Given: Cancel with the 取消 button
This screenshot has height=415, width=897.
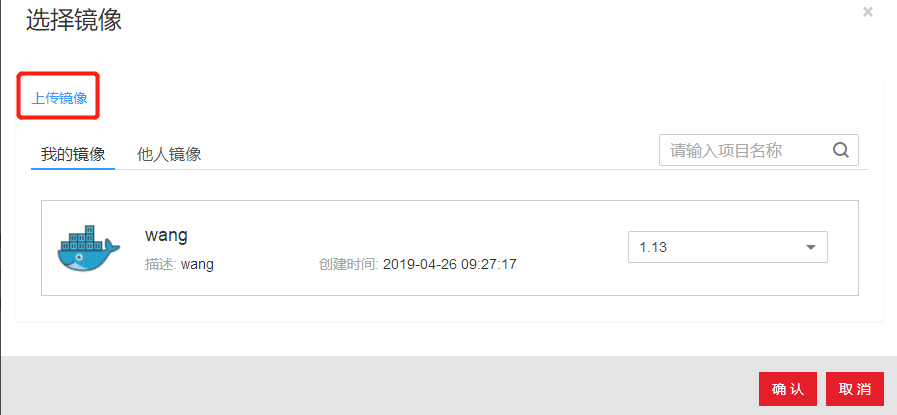Looking at the screenshot, I should point(855,389).
